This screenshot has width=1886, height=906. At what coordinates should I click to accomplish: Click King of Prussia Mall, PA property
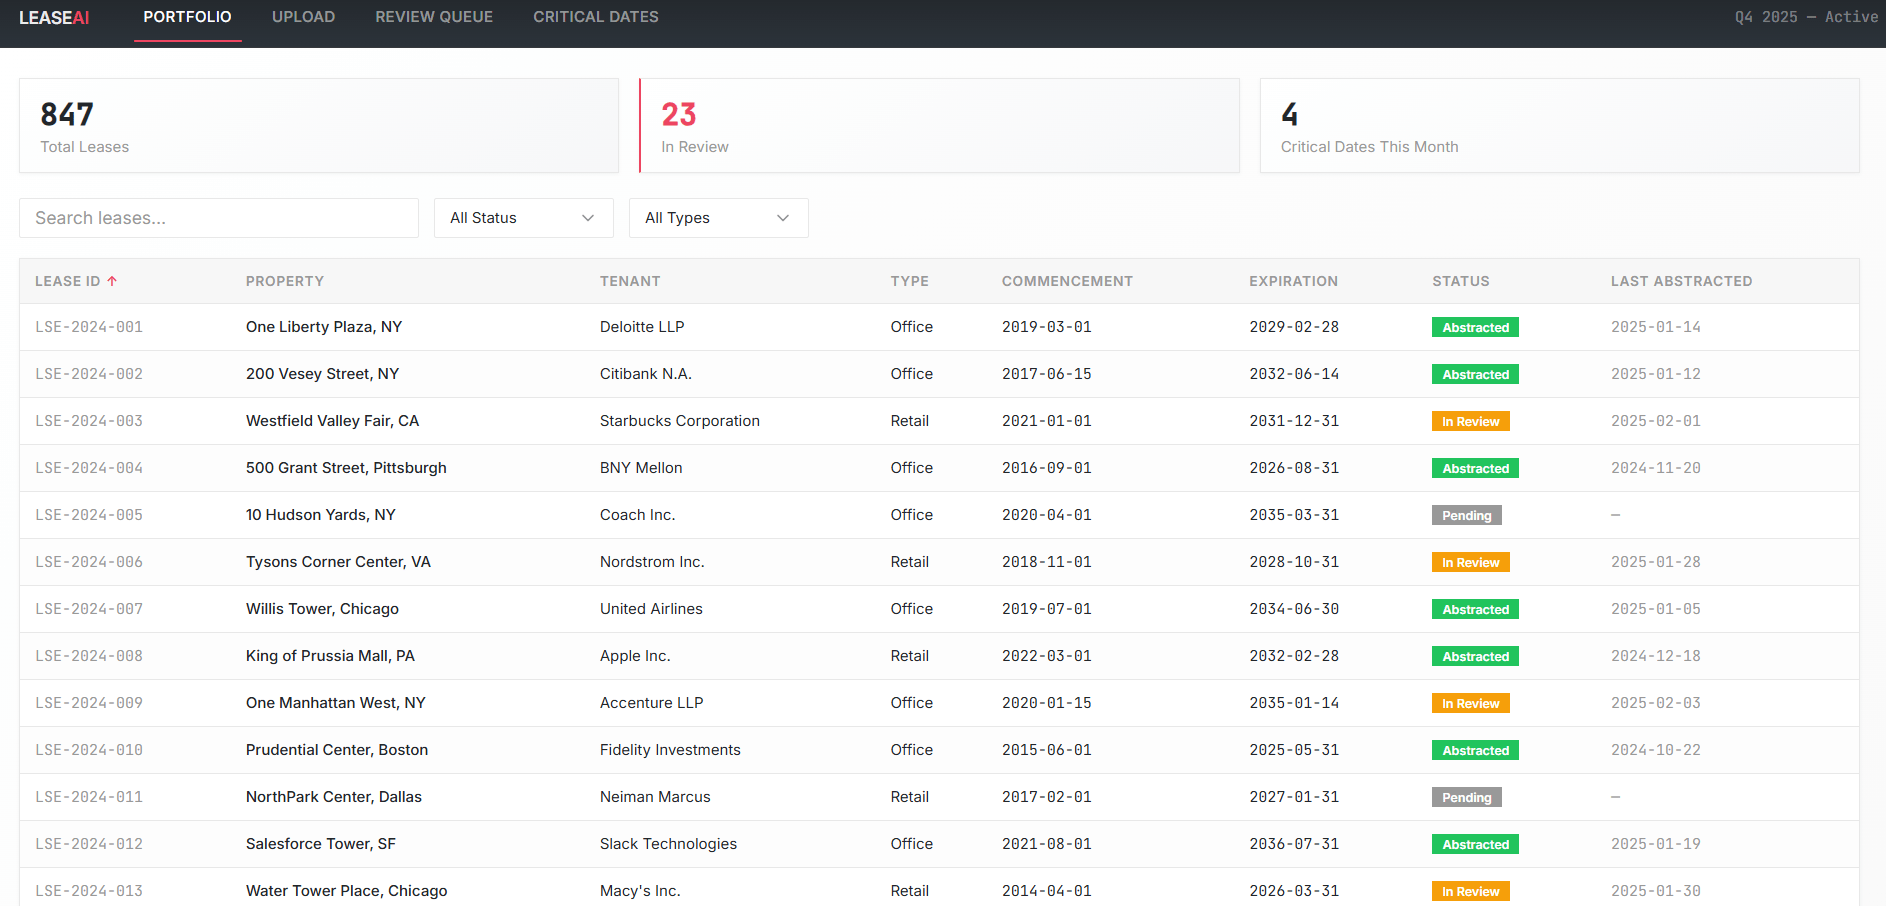(x=330, y=656)
